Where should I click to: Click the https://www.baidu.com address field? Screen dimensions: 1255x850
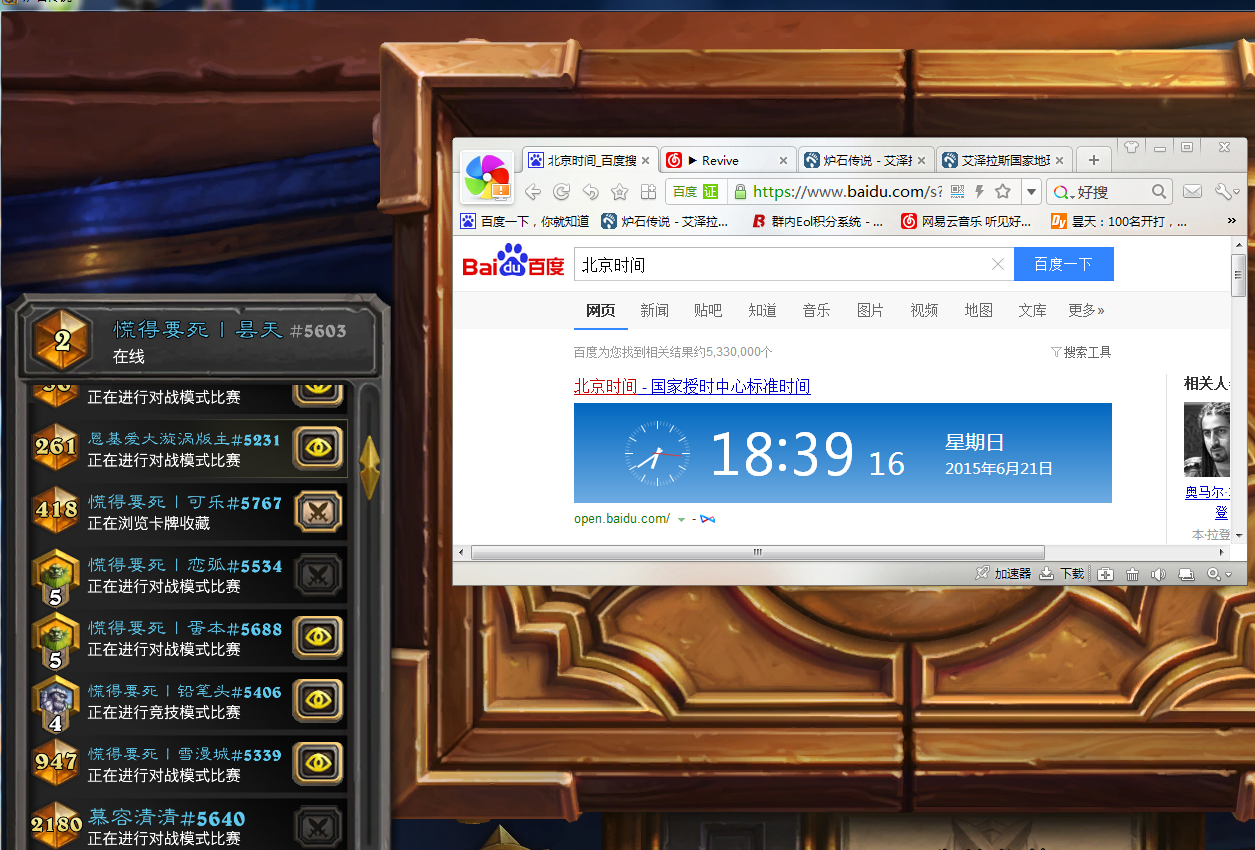tap(846, 191)
